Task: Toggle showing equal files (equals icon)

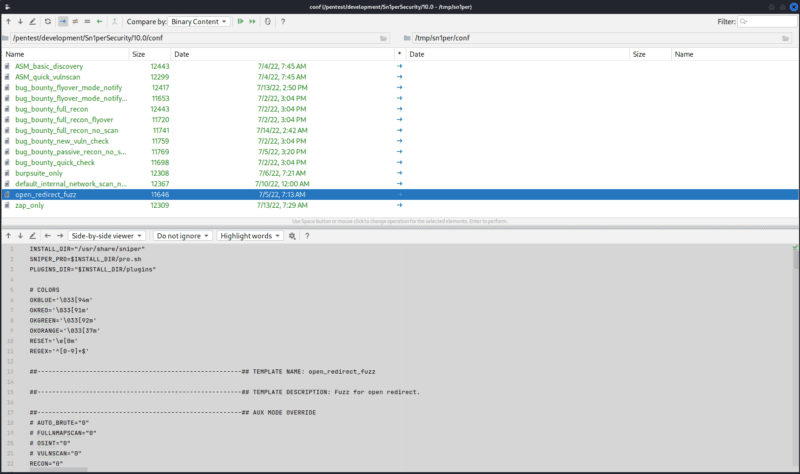Action: [x=87, y=21]
